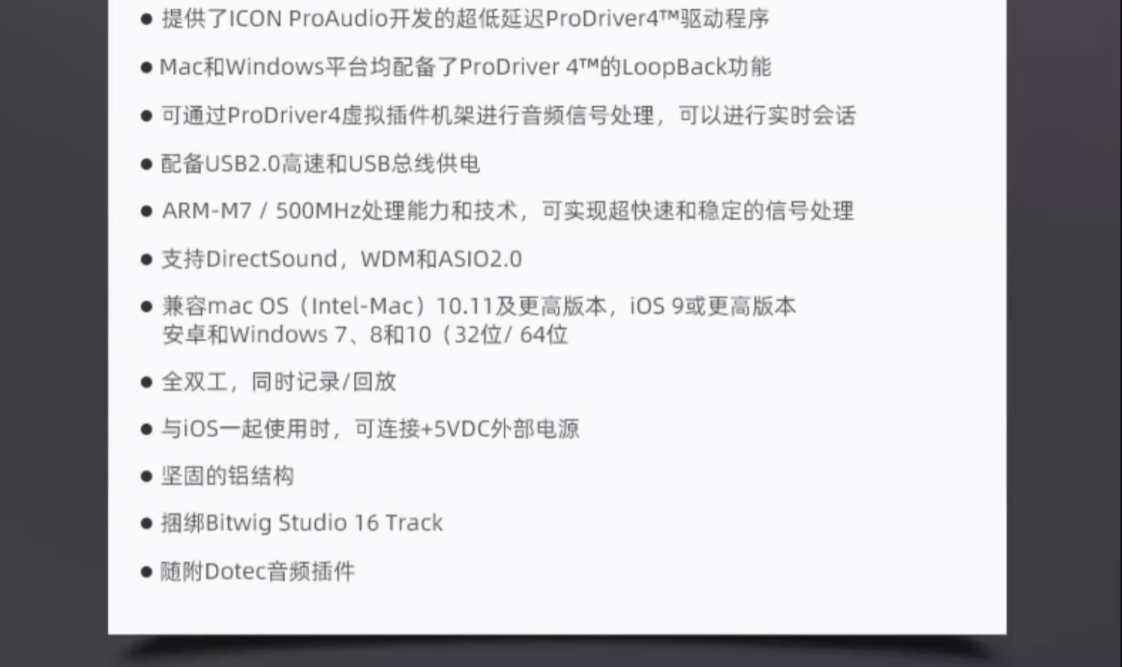Click the 全双工，同时记录/回放 text
Viewport: 1122px width, 667px height.
pos(278,381)
